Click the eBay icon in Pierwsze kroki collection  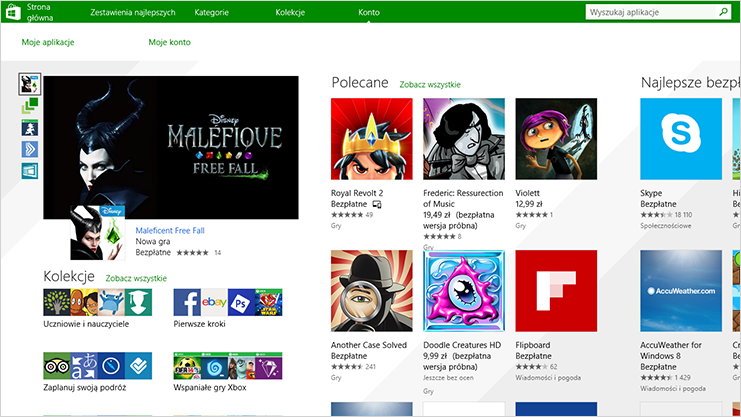[x=214, y=302]
